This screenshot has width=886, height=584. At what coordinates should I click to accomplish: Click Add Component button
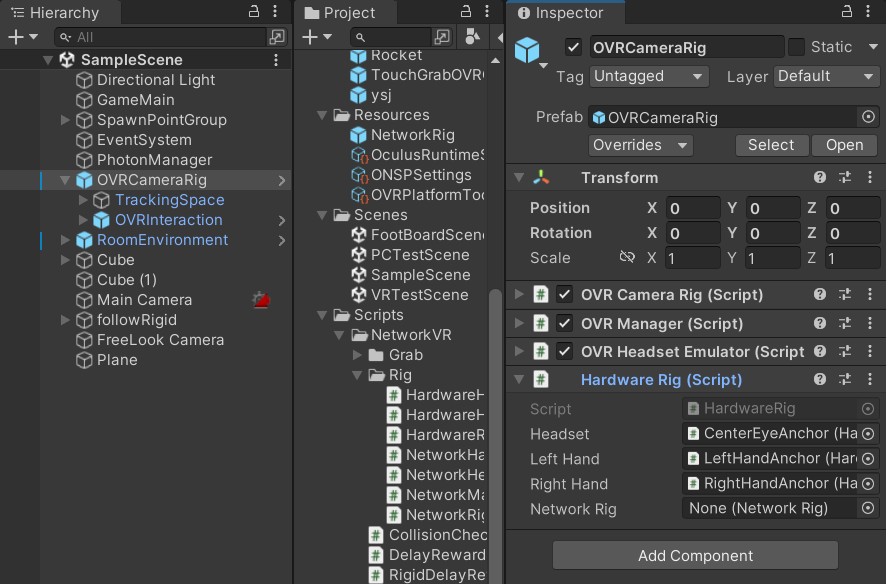pyautogui.click(x=695, y=556)
